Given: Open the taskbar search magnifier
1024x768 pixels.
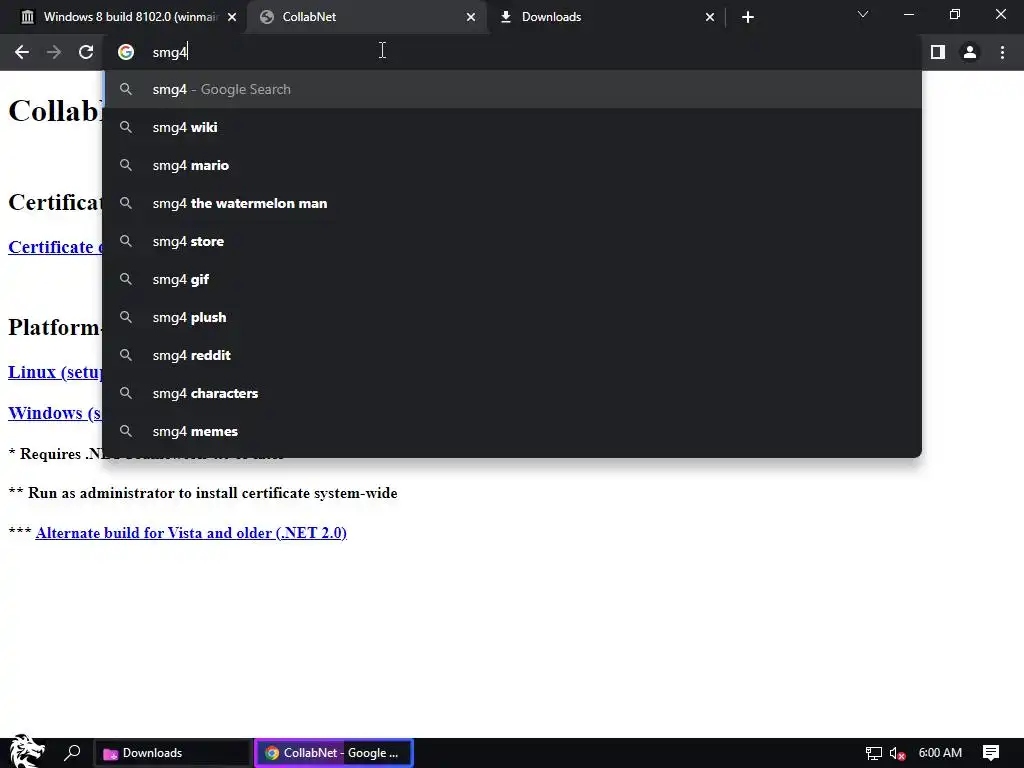Looking at the screenshot, I should [x=72, y=753].
